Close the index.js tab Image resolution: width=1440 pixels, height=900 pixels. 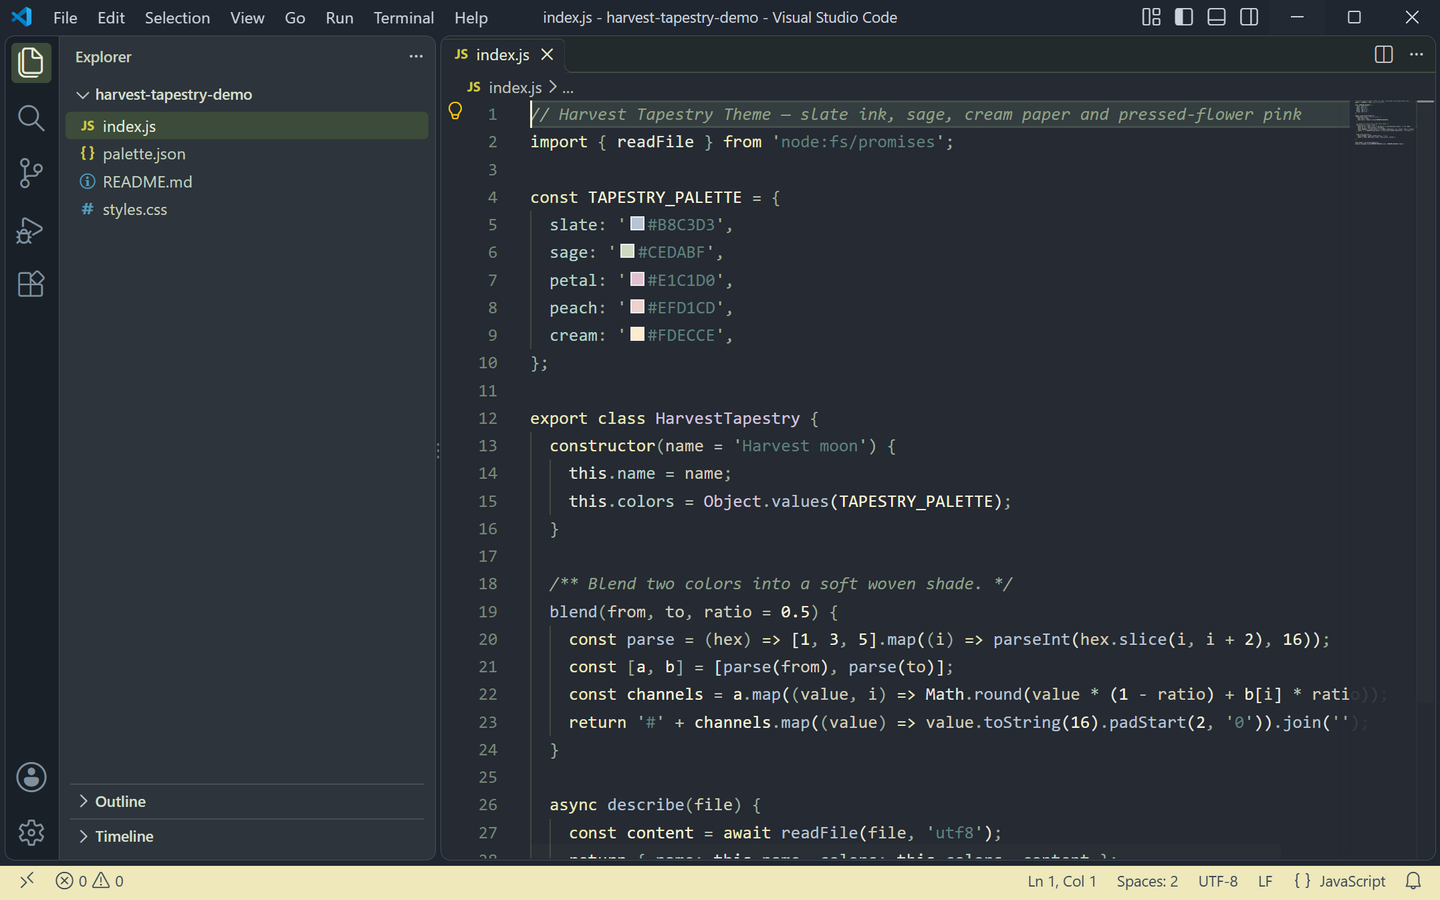click(547, 55)
